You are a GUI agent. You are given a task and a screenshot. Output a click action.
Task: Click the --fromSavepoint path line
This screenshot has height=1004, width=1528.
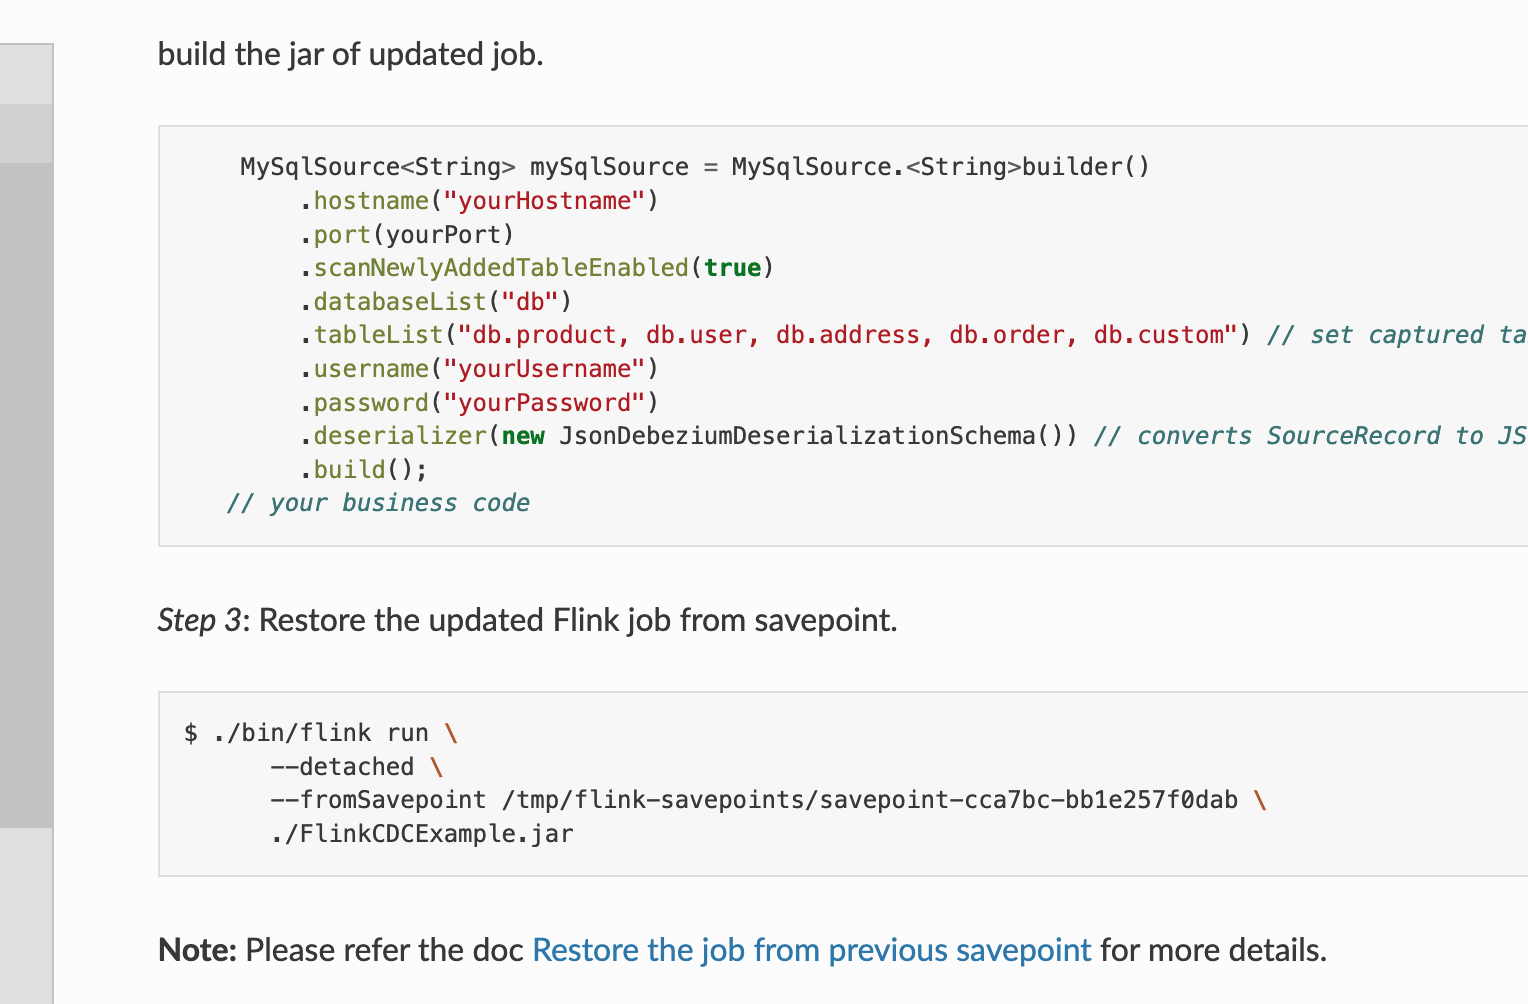768,800
